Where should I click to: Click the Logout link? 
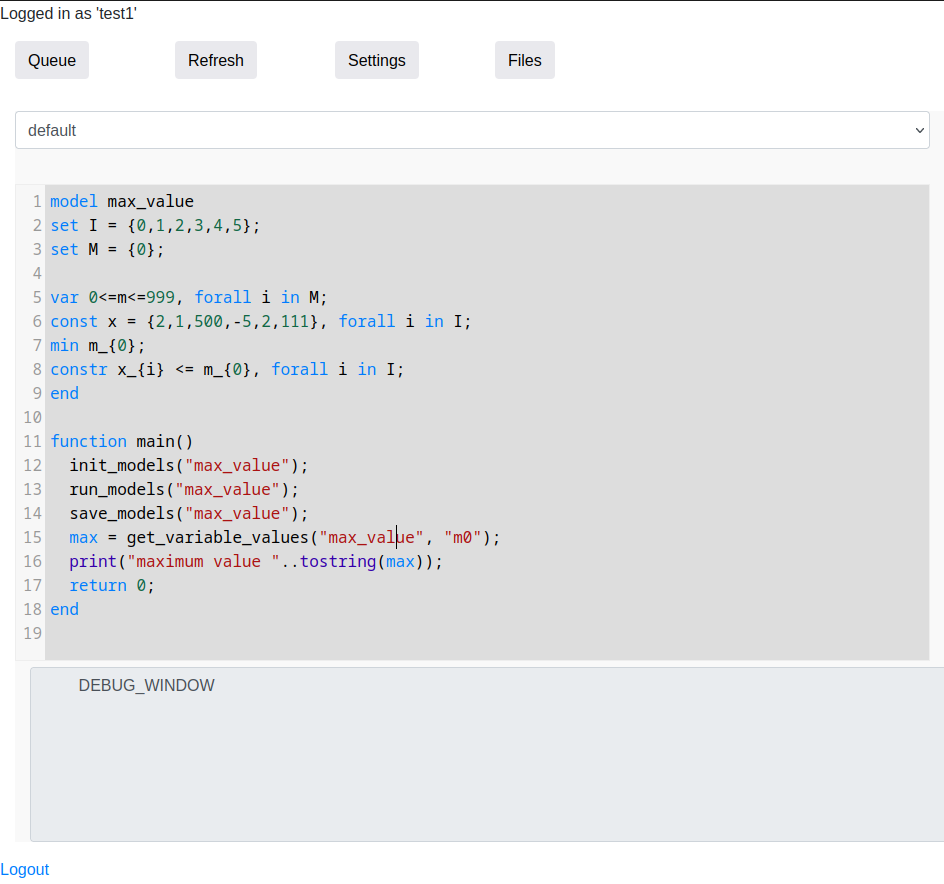(x=25, y=869)
